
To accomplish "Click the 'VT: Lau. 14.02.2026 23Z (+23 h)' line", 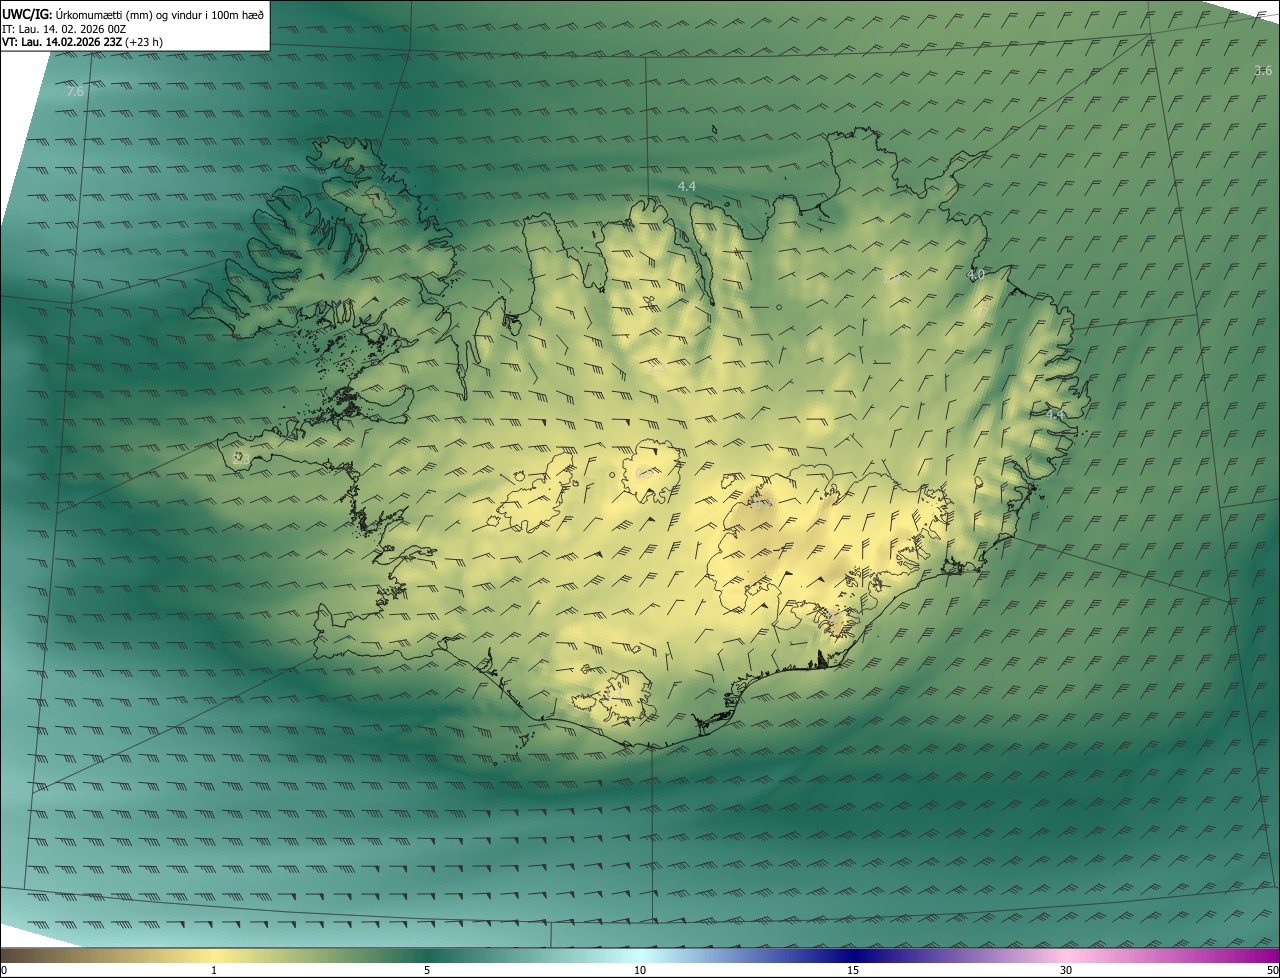I will (82, 42).
